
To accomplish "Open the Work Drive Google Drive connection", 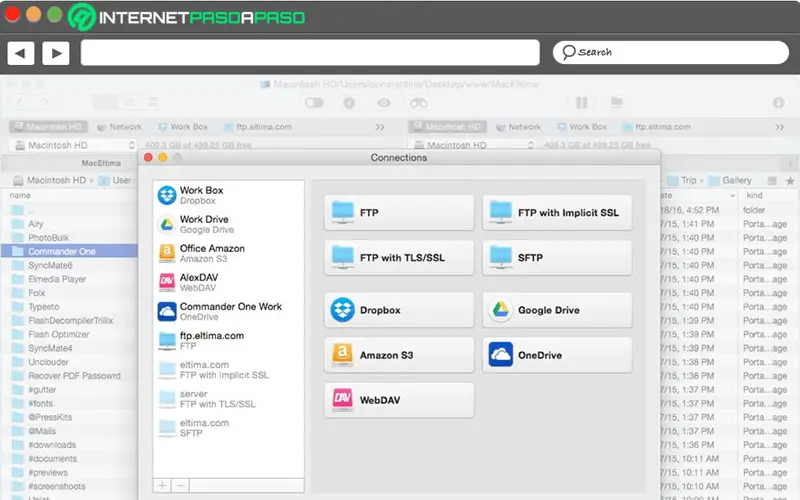I will click(228, 224).
